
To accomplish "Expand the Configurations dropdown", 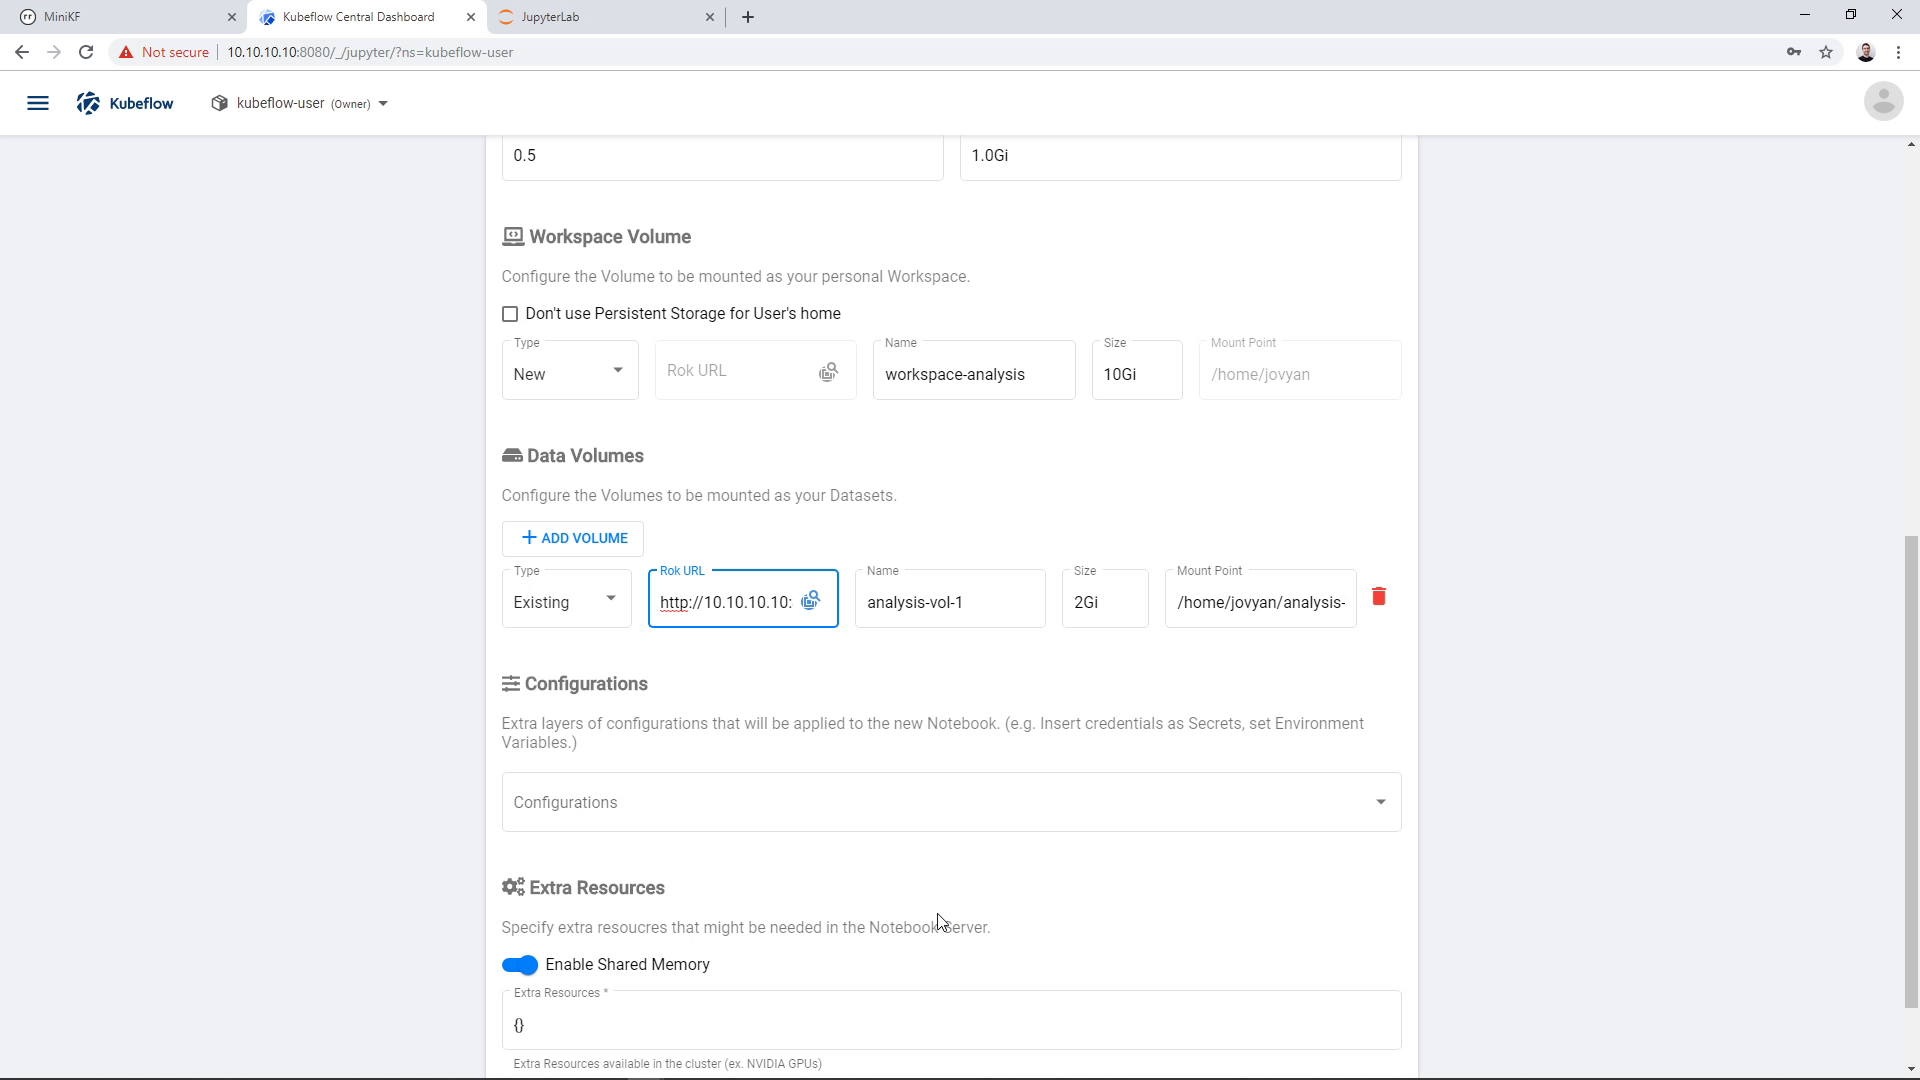I will [x=951, y=802].
